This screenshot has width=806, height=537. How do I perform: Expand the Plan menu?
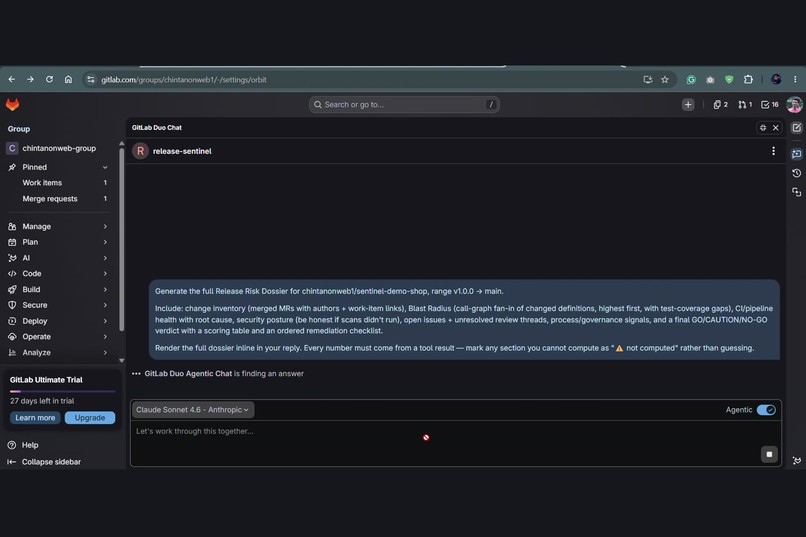tap(58, 242)
